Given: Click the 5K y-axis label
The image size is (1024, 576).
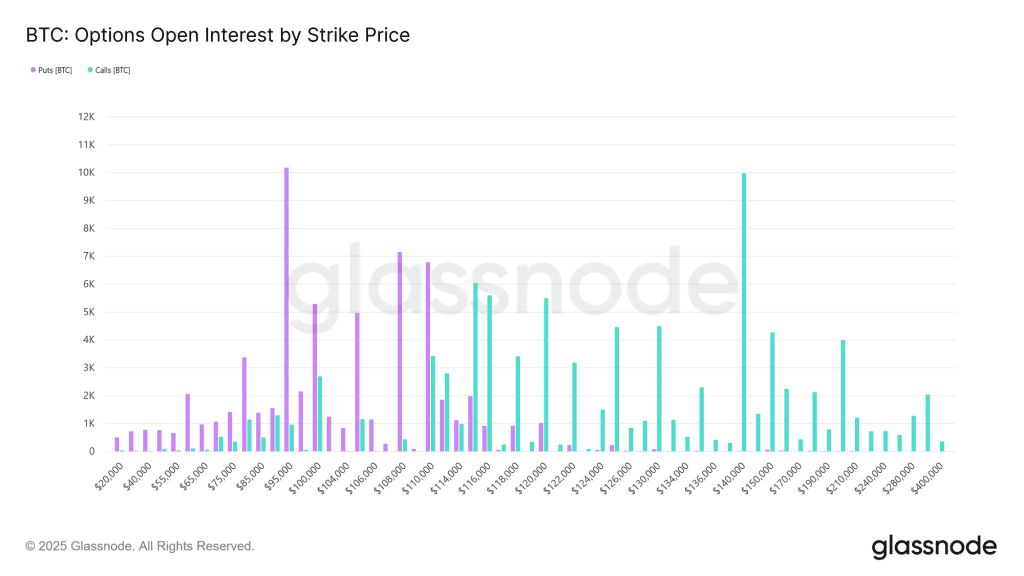Looking at the screenshot, I should [88, 312].
